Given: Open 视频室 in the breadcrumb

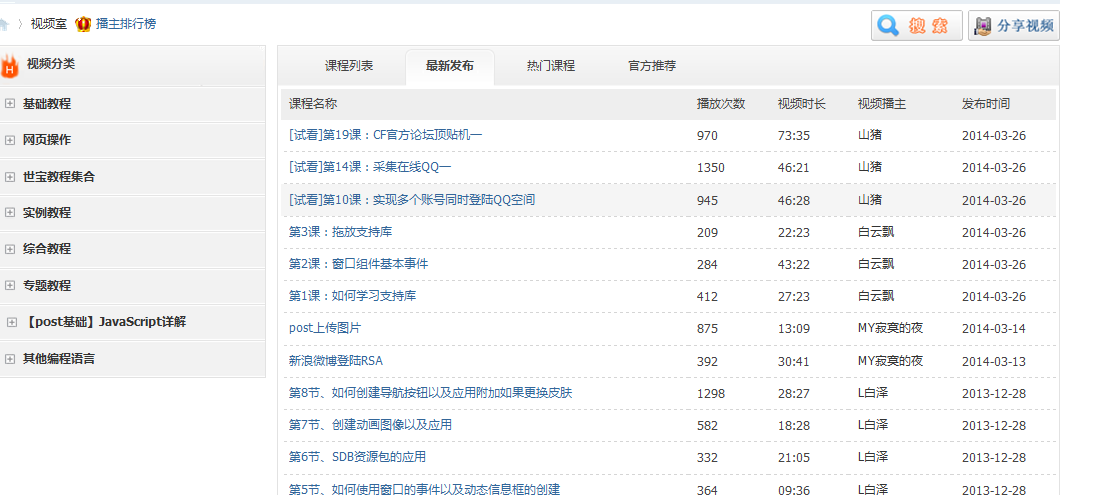Looking at the screenshot, I should [48, 24].
